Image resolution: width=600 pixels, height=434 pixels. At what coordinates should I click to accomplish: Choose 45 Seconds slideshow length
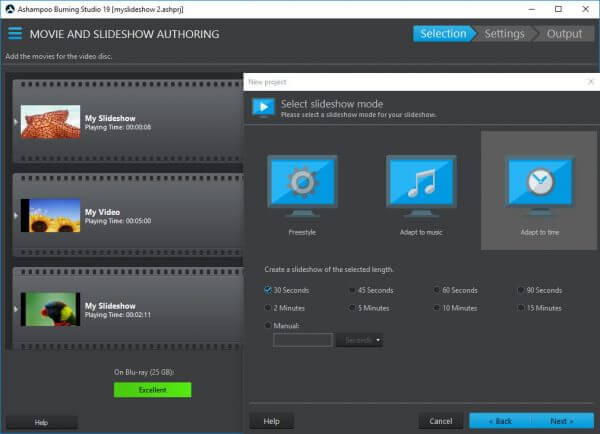click(352, 290)
